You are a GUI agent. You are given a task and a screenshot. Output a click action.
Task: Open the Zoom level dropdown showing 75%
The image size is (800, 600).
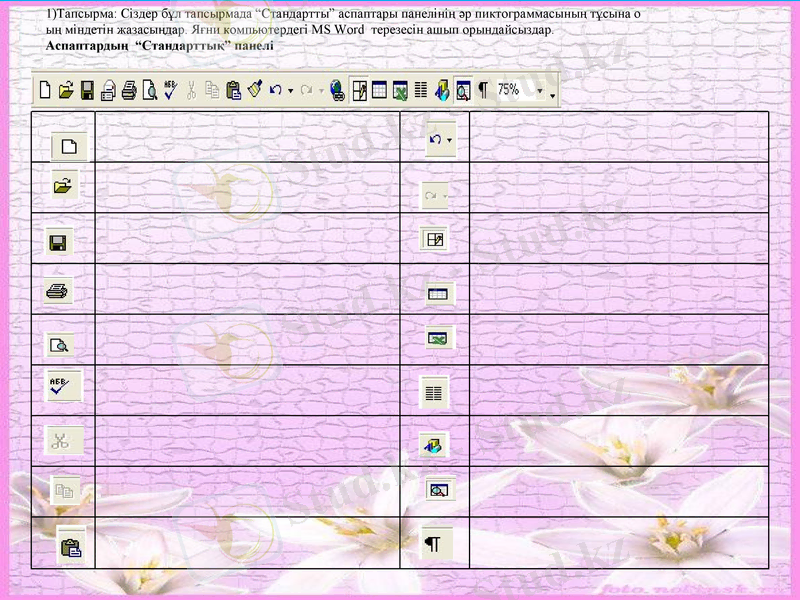click(540, 88)
